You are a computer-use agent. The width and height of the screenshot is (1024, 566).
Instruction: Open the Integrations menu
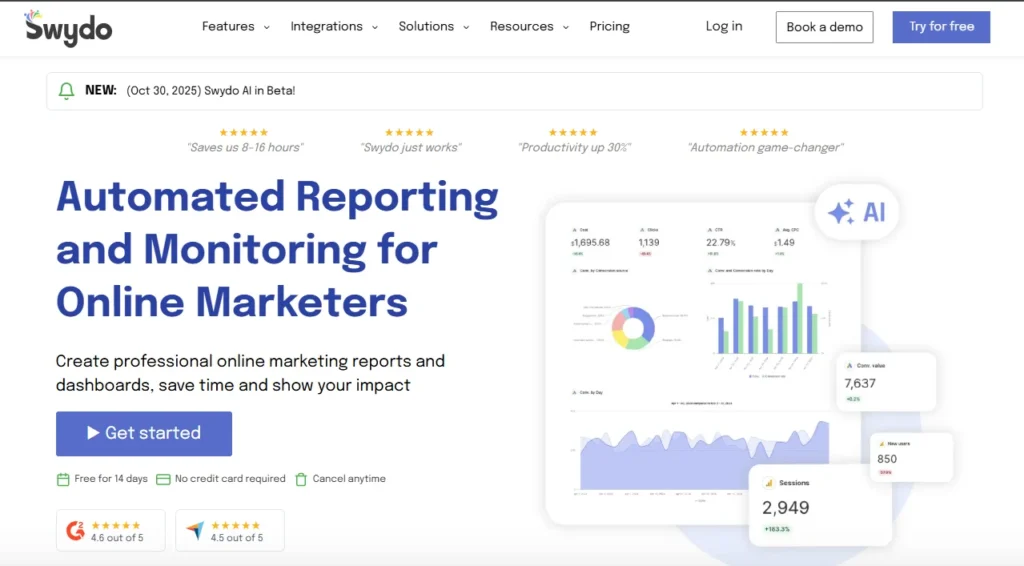326,26
